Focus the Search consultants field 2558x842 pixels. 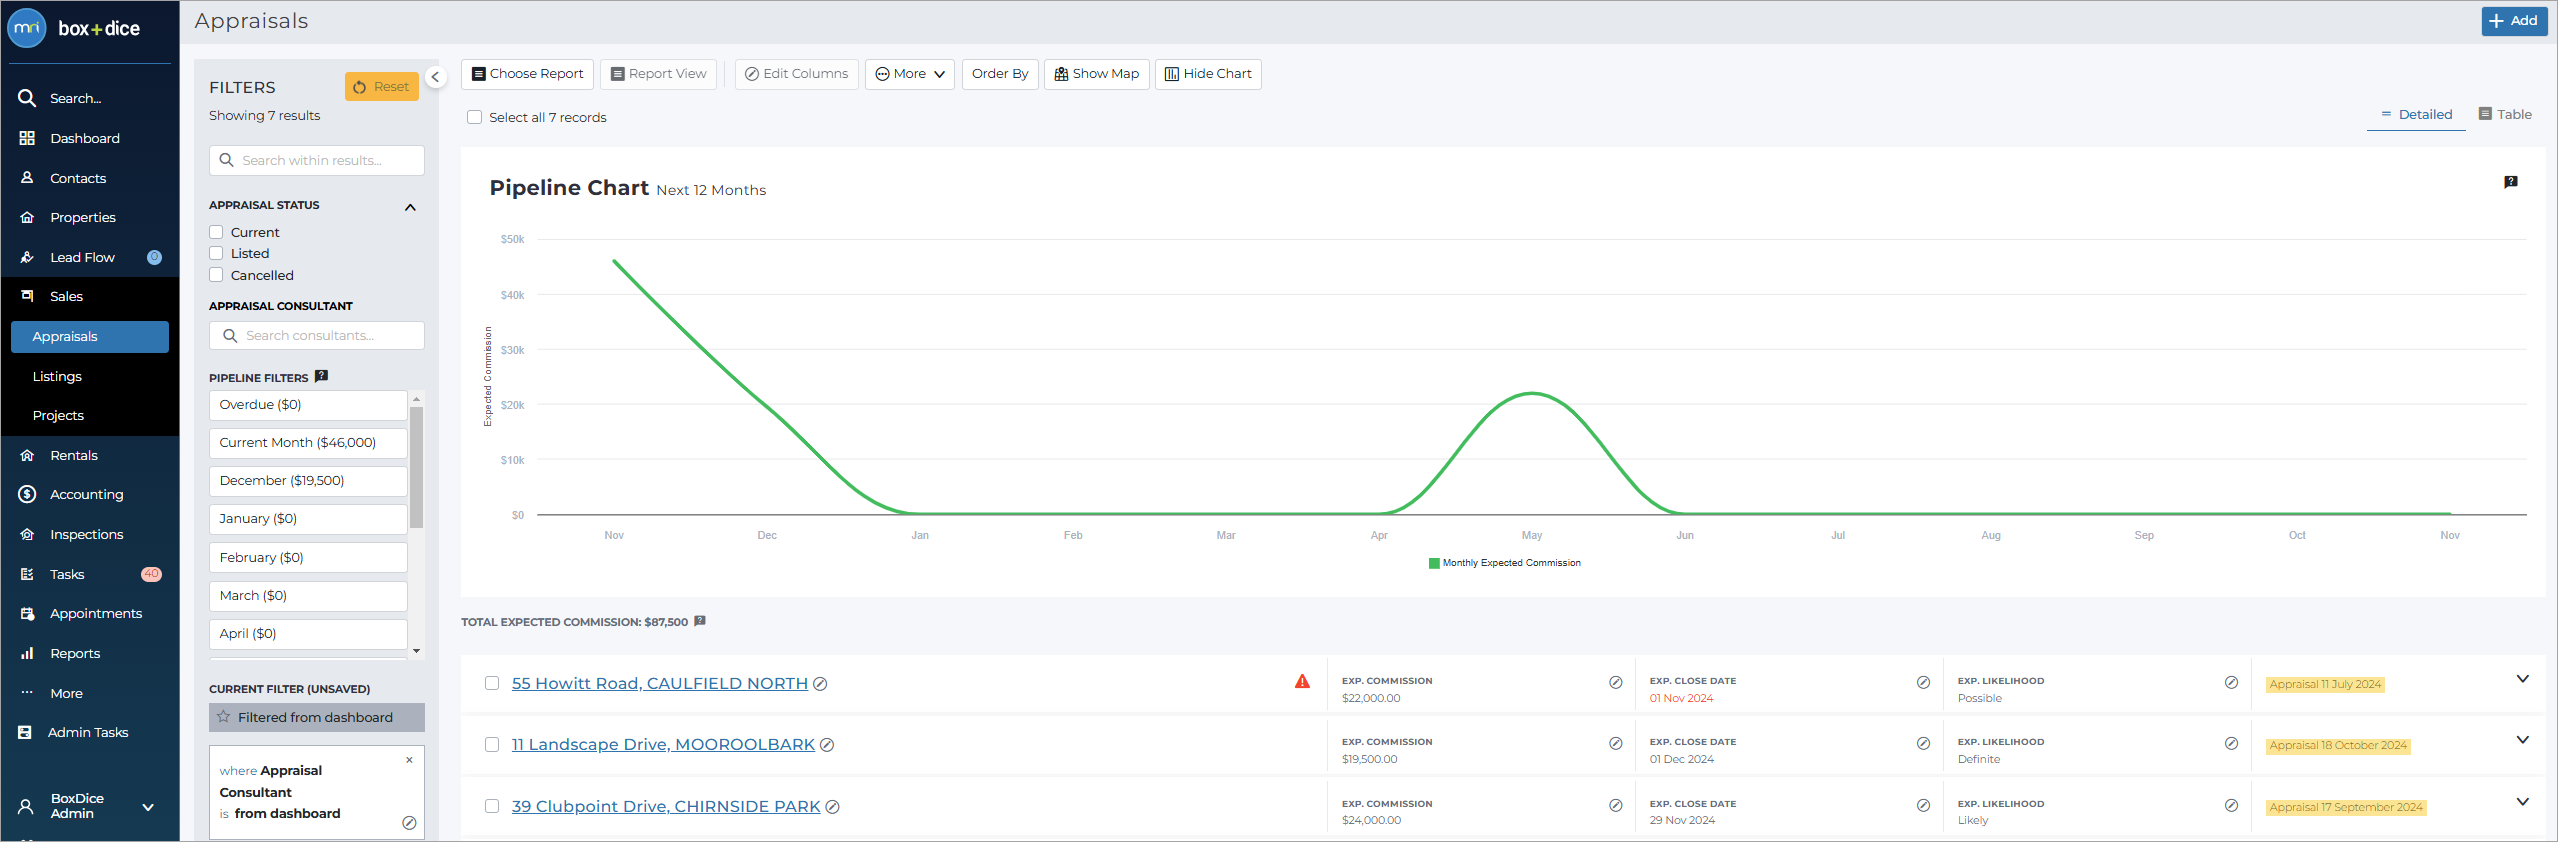point(317,336)
